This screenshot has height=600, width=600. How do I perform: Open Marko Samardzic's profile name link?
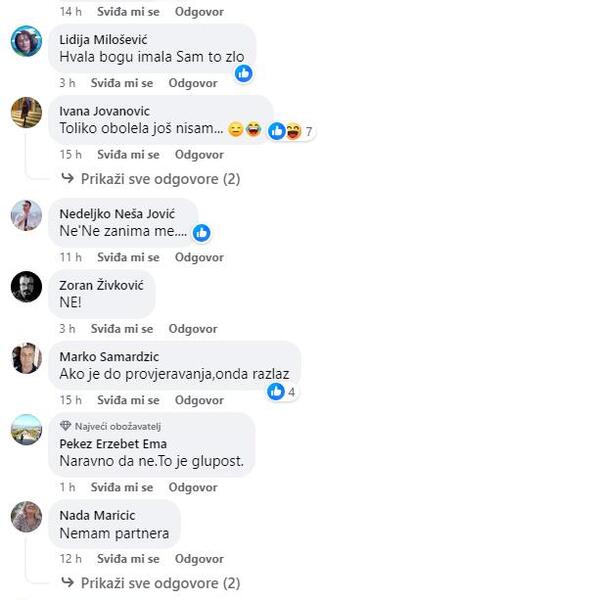pyautogui.click(x=109, y=357)
